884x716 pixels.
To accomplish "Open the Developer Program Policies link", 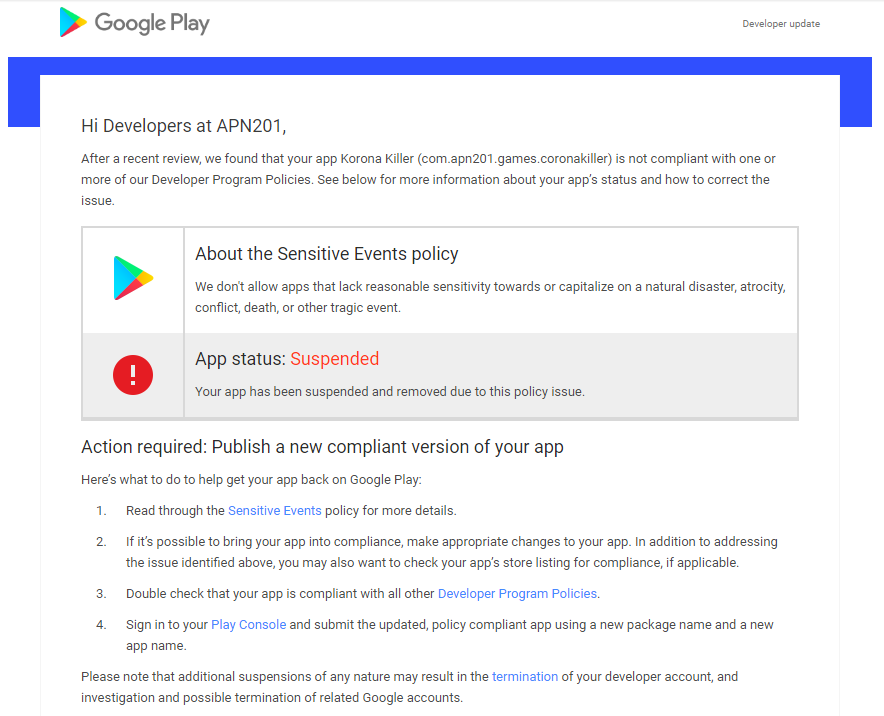I will (x=517, y=593).
